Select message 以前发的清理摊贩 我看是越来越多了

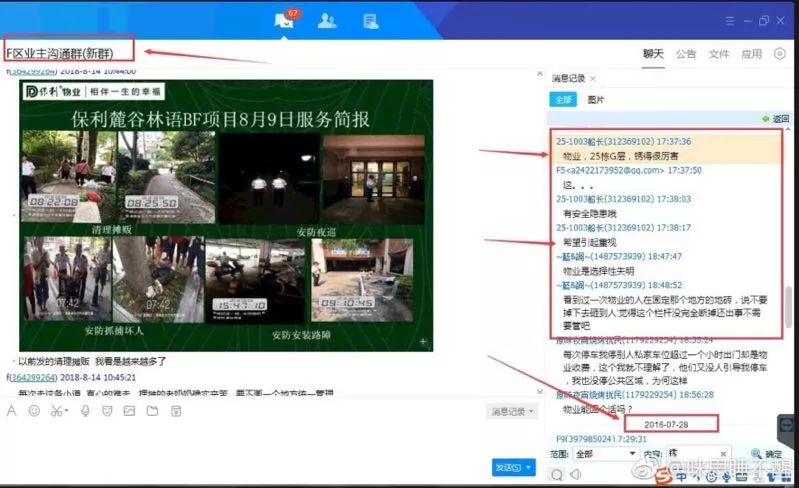[92, 361]
